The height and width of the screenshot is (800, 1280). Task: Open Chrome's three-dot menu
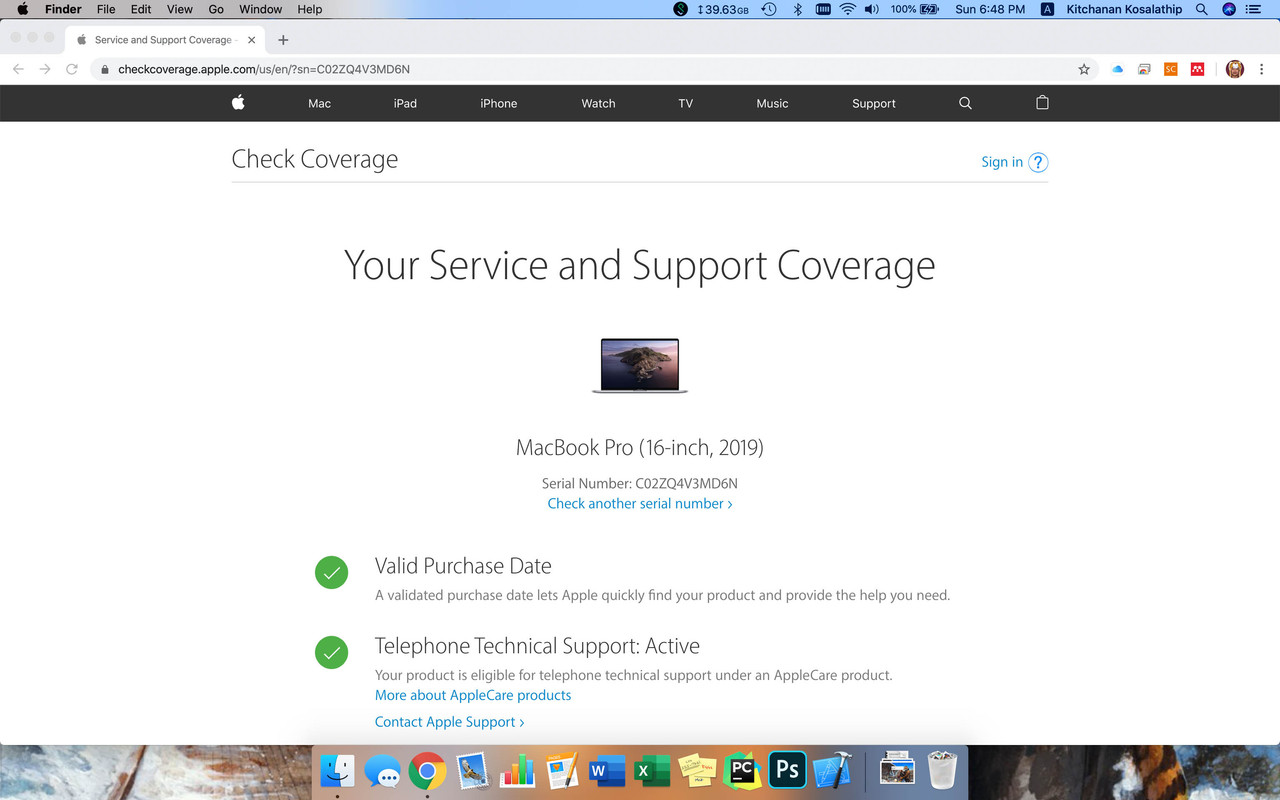click(x=1262, y=69)
